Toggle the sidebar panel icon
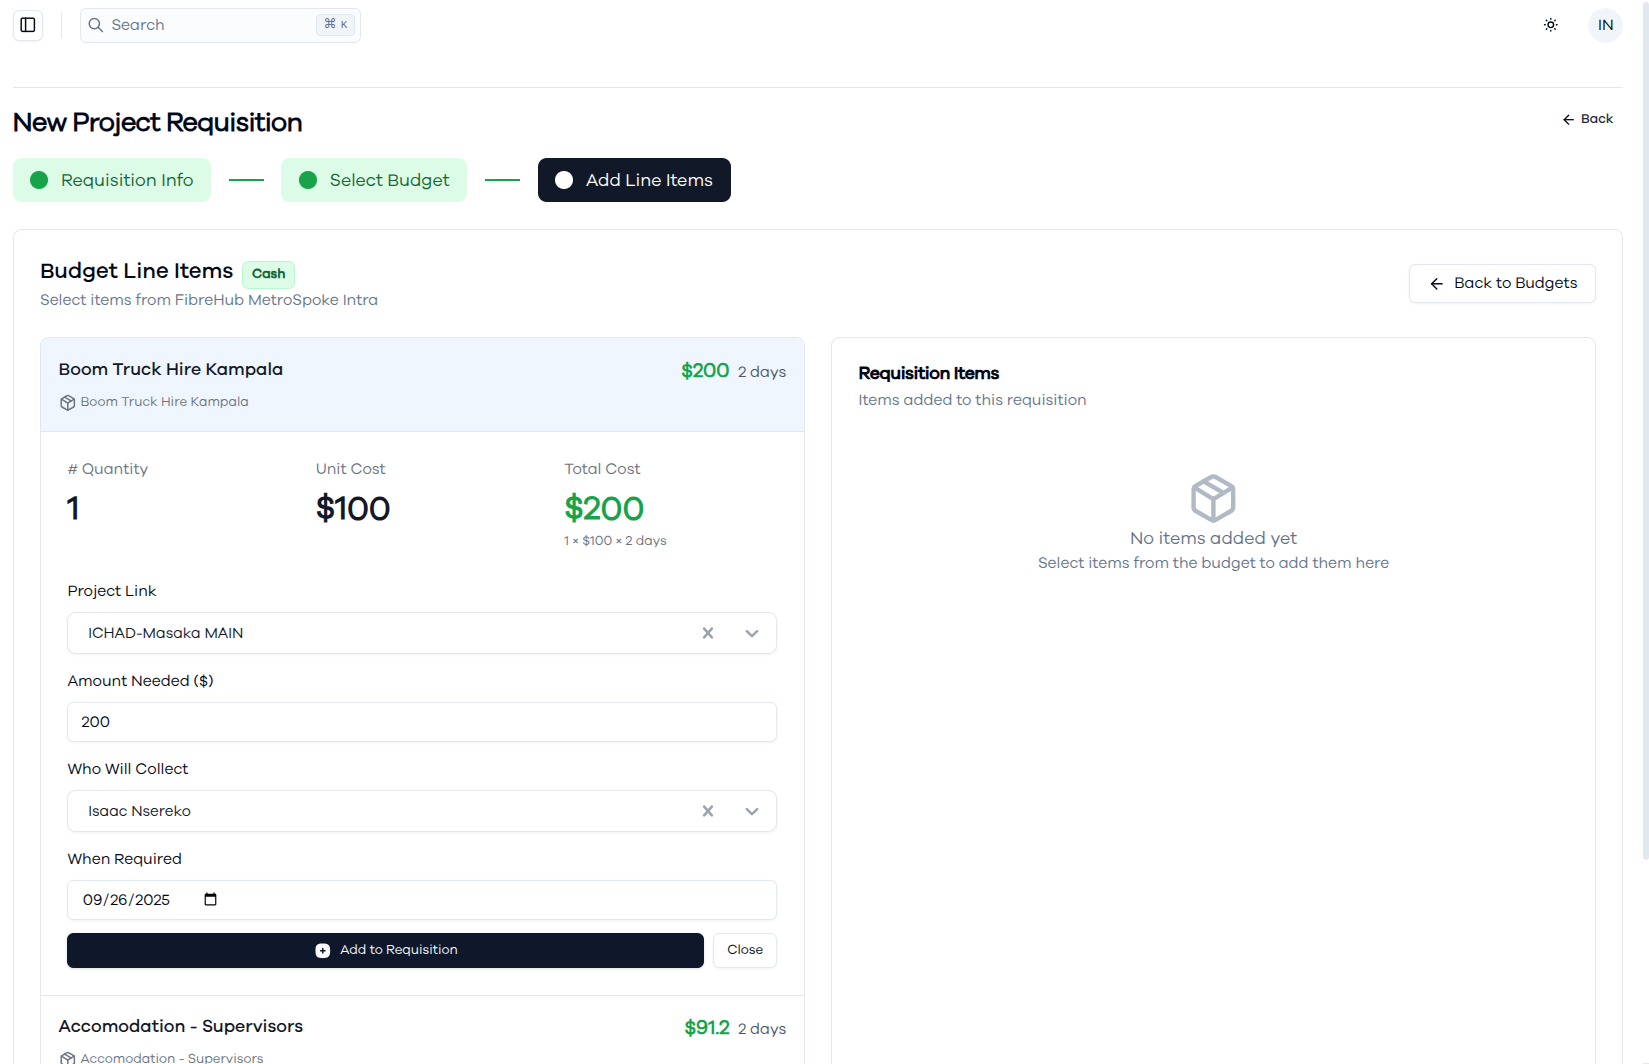 click(x=28, y=25)
